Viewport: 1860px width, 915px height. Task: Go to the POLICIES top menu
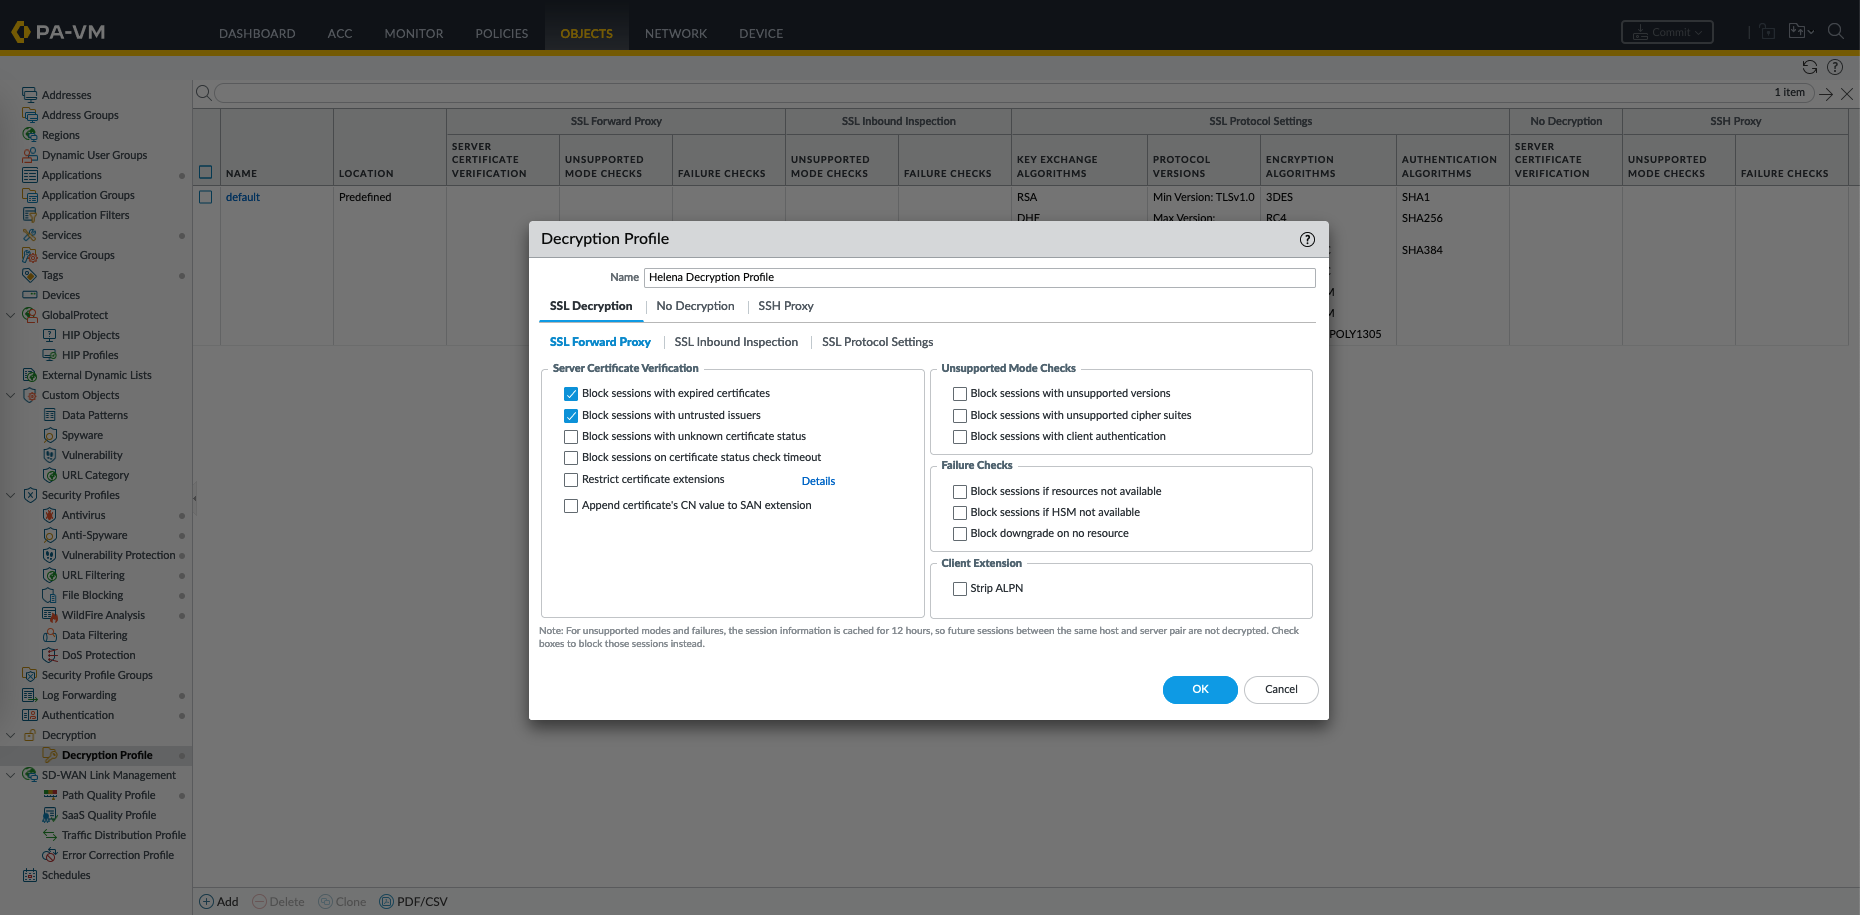(x=501, y=33)
